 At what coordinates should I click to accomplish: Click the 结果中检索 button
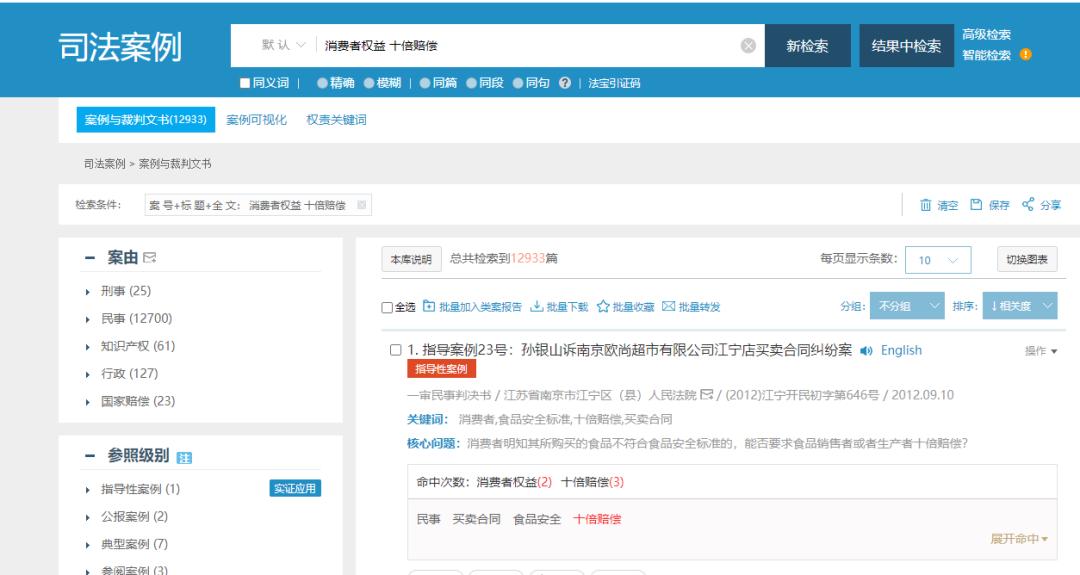(906, 45)
